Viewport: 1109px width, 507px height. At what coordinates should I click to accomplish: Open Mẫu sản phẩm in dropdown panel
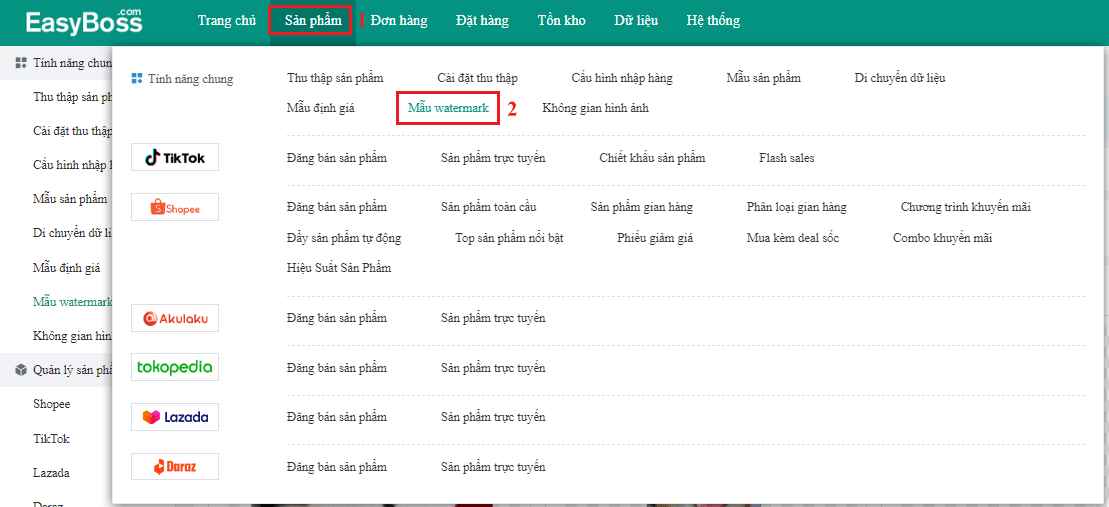coord(763,78)
